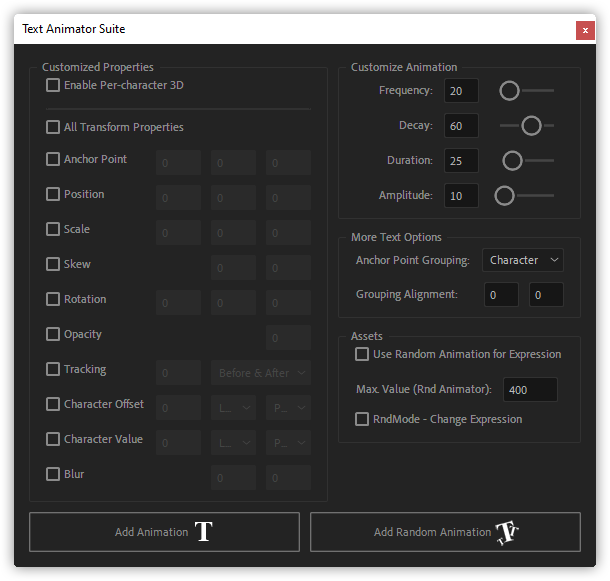Open the Tracking Before & After dropdown
Viewport: 610px width, 581px height.
click(261, 373)
